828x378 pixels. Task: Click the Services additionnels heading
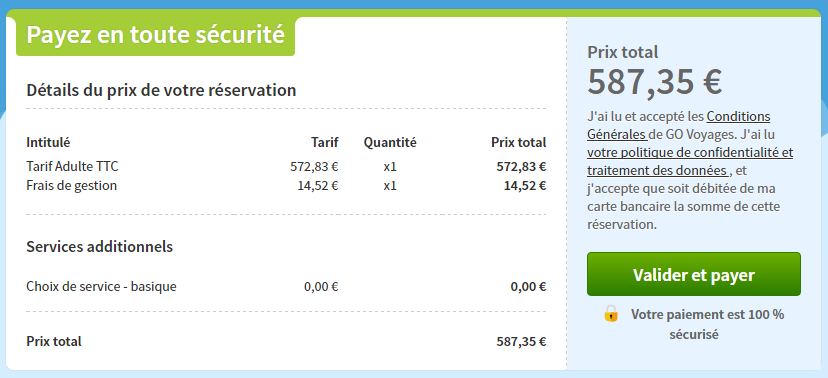100,247
